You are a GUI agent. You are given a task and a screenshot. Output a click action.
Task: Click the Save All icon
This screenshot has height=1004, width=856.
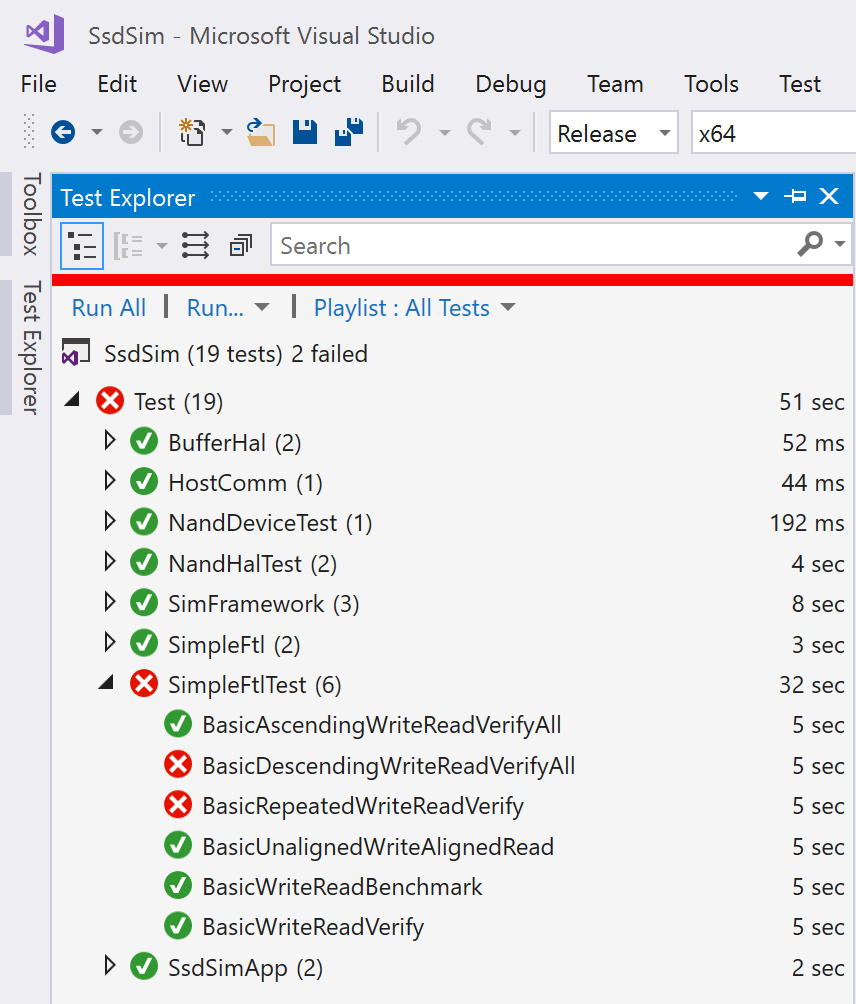349,132
